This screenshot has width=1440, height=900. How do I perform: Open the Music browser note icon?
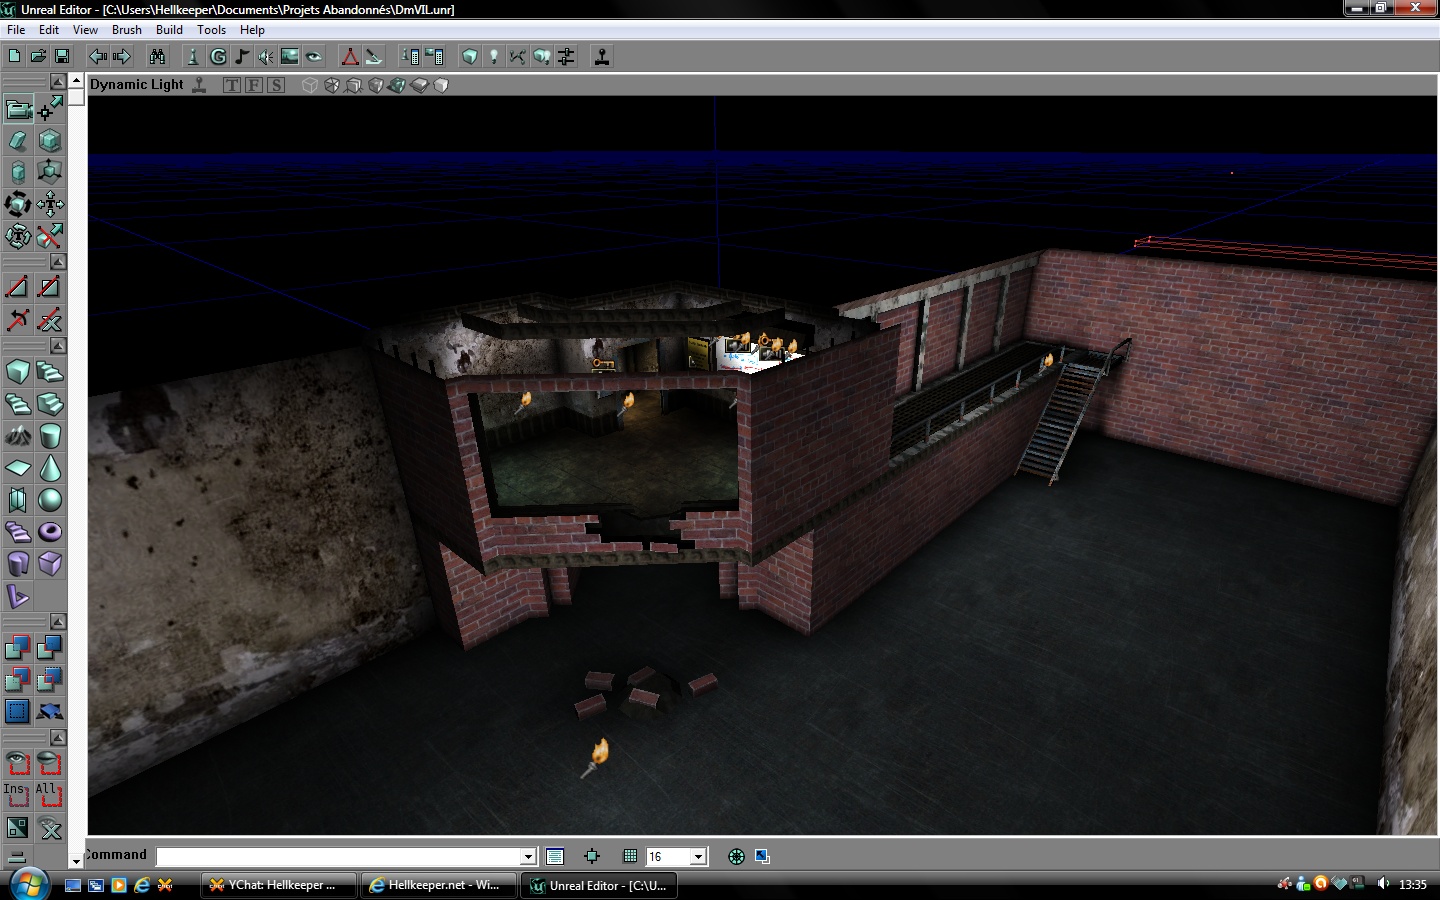pyautogui.click(x=242, y=57)
